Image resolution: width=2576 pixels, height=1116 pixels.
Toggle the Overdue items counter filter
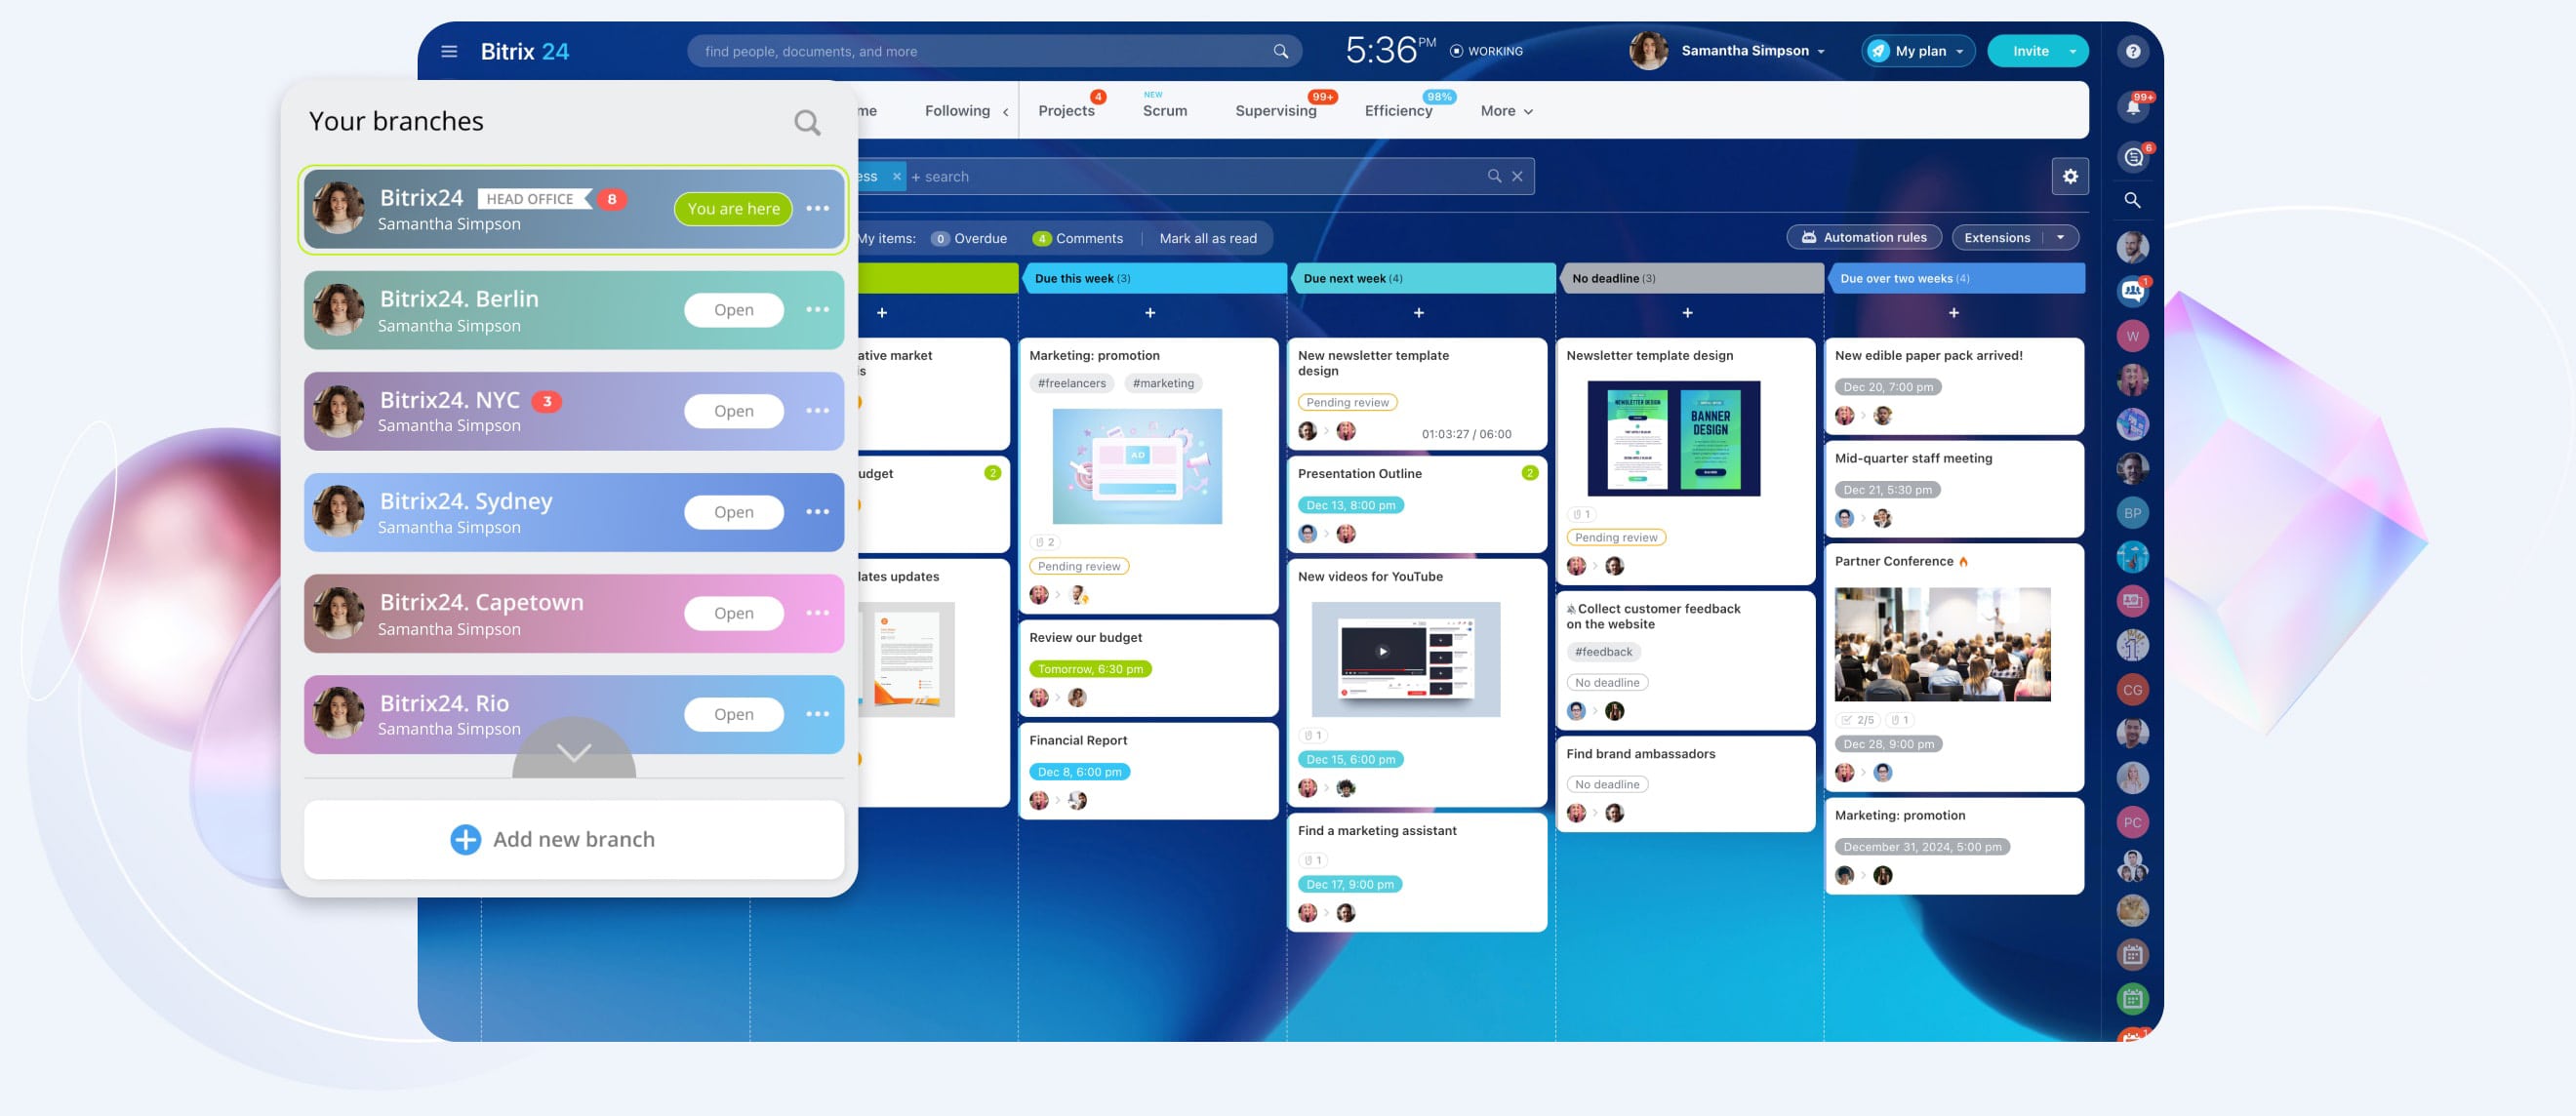click(968, 239)
